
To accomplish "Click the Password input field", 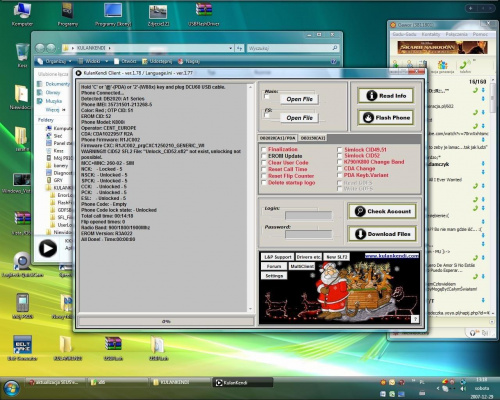I will (x=309, y=234).
